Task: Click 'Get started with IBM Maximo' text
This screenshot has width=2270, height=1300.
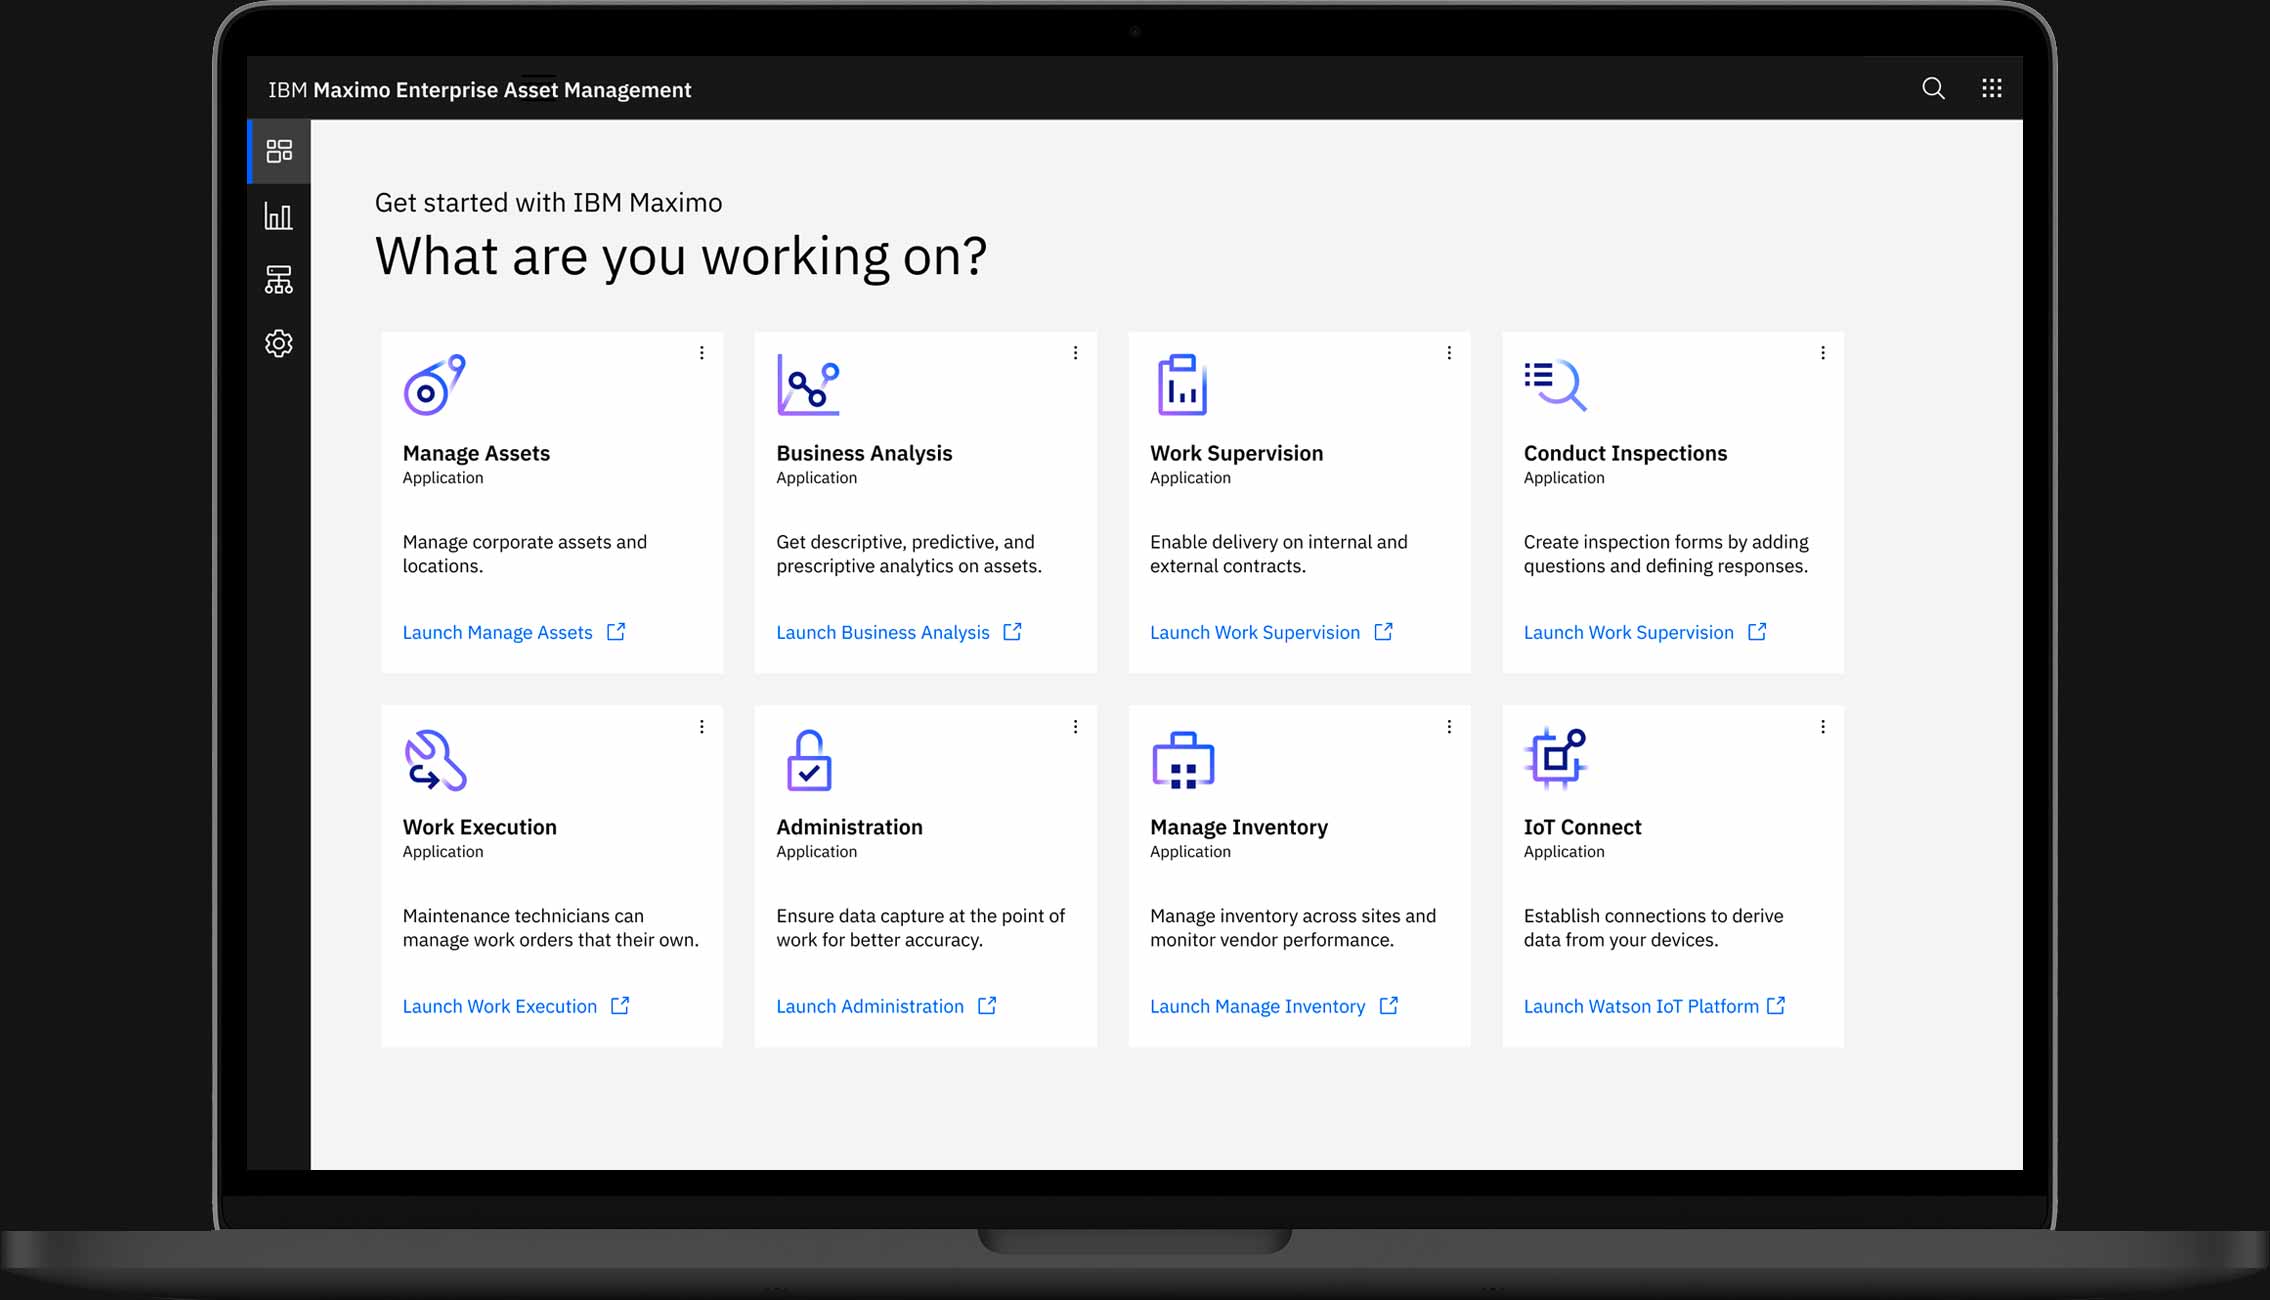Action: point(548,203)
